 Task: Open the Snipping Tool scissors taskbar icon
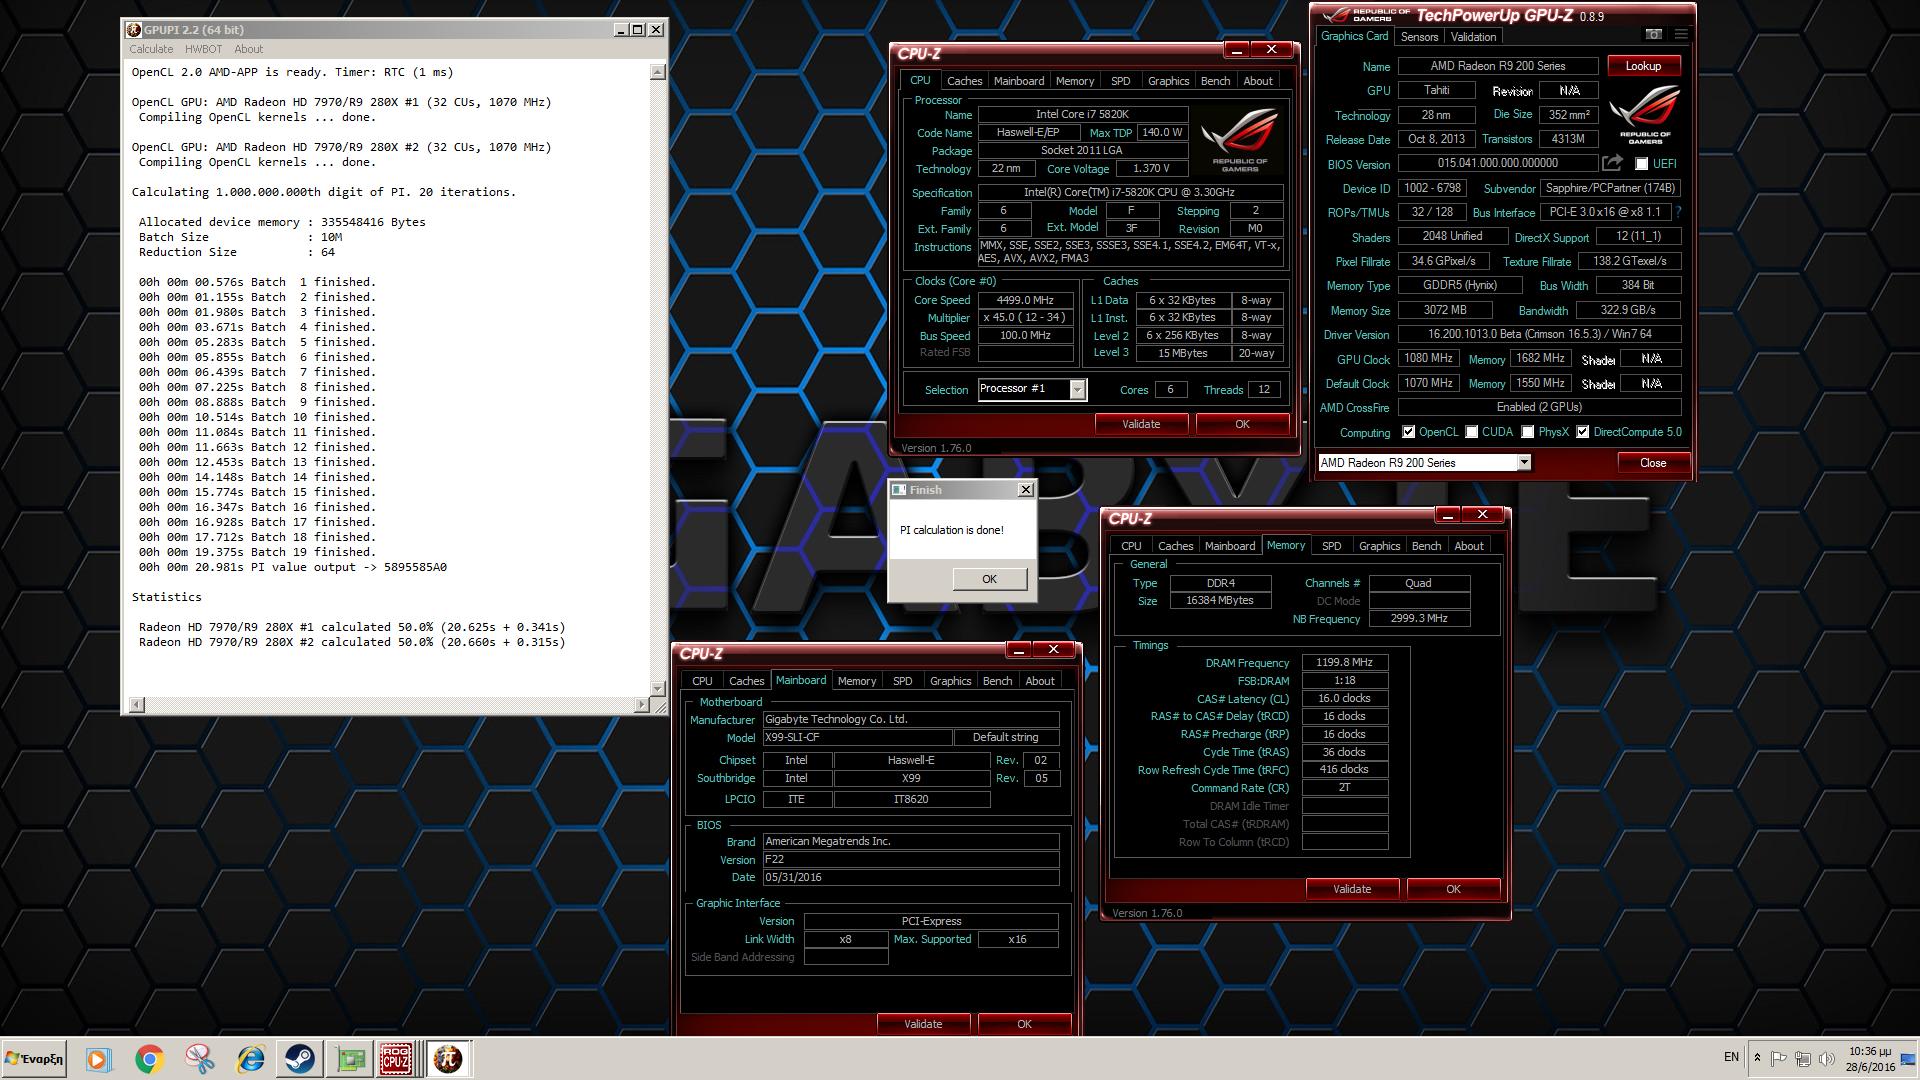[x=199, y=1059]
